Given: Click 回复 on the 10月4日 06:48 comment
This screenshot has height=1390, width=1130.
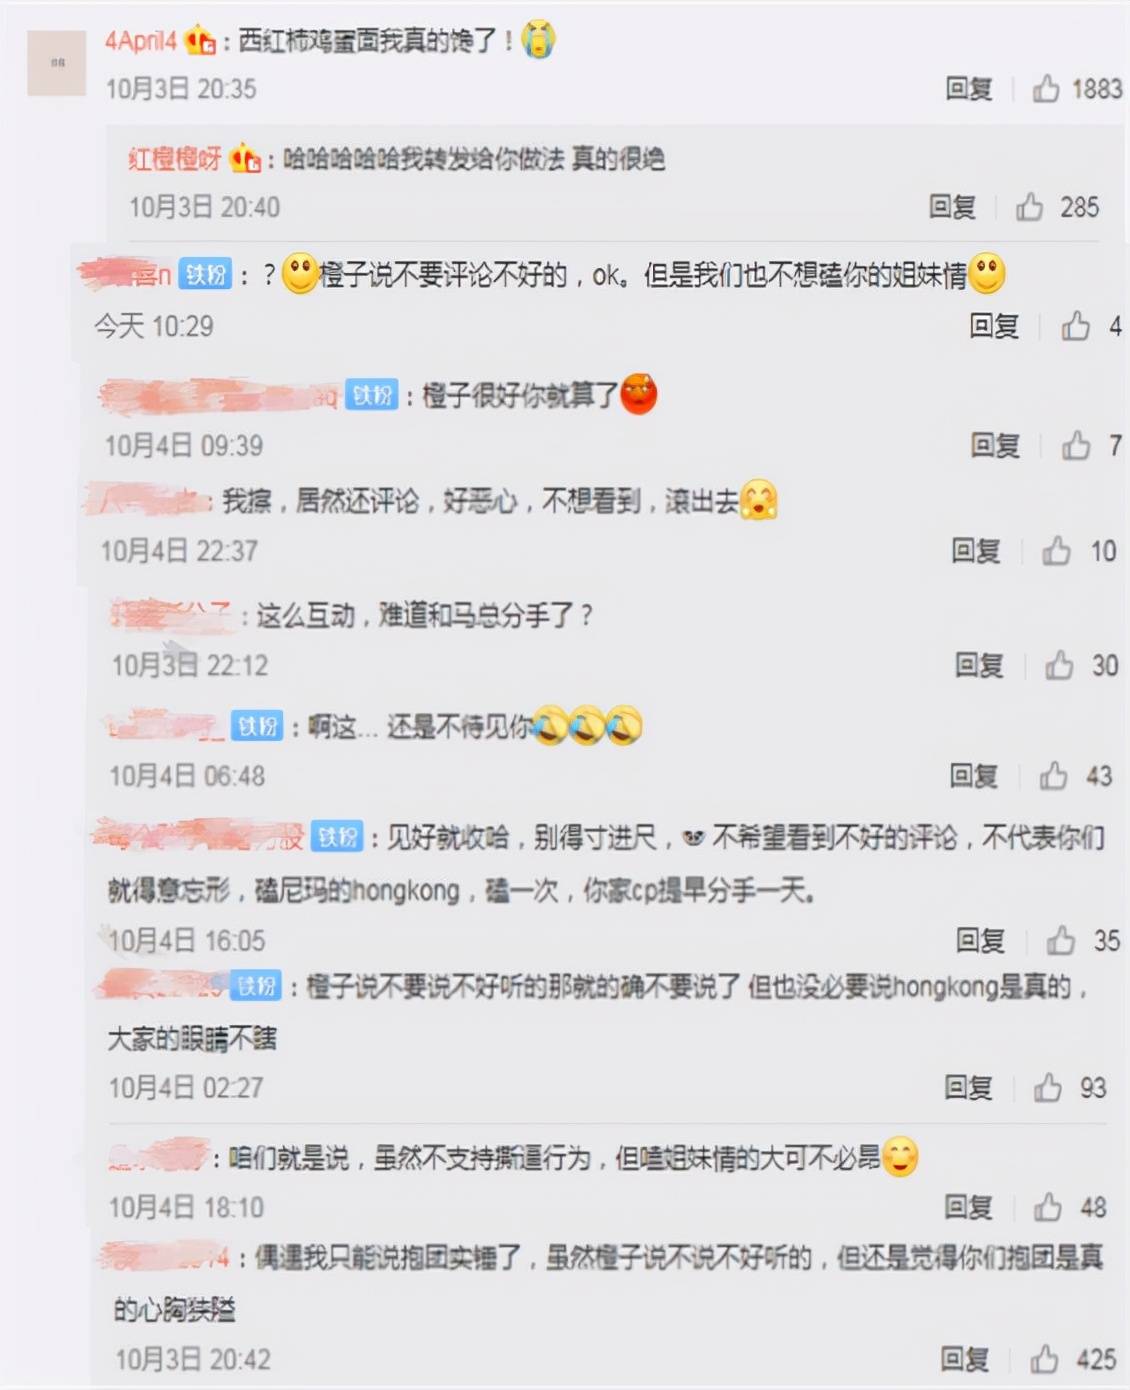Looking at the screenshot, I should pyautogui.click(x=974, y=776).
